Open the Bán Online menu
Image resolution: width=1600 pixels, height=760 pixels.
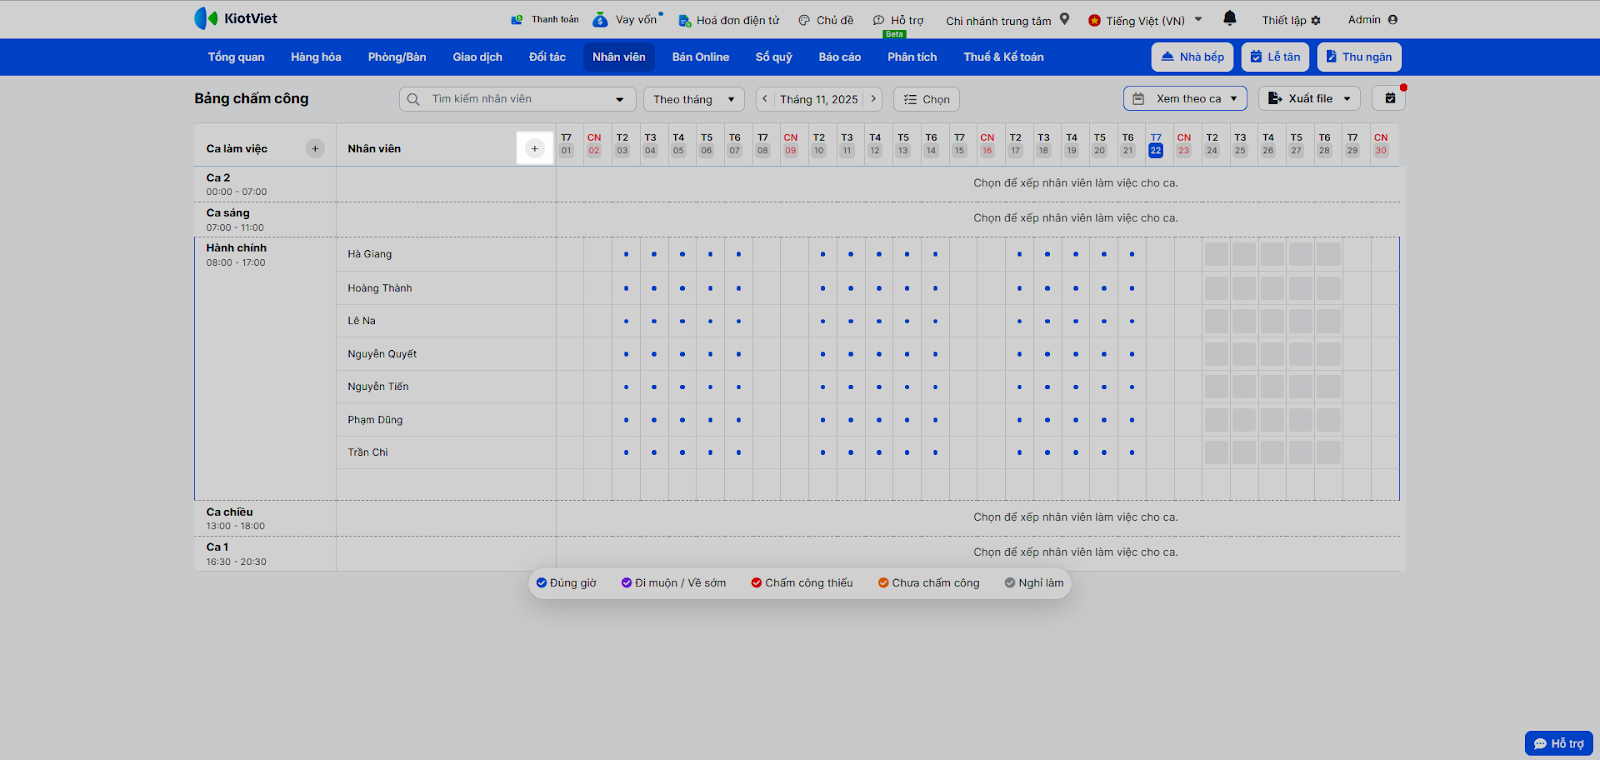(701, 57)
